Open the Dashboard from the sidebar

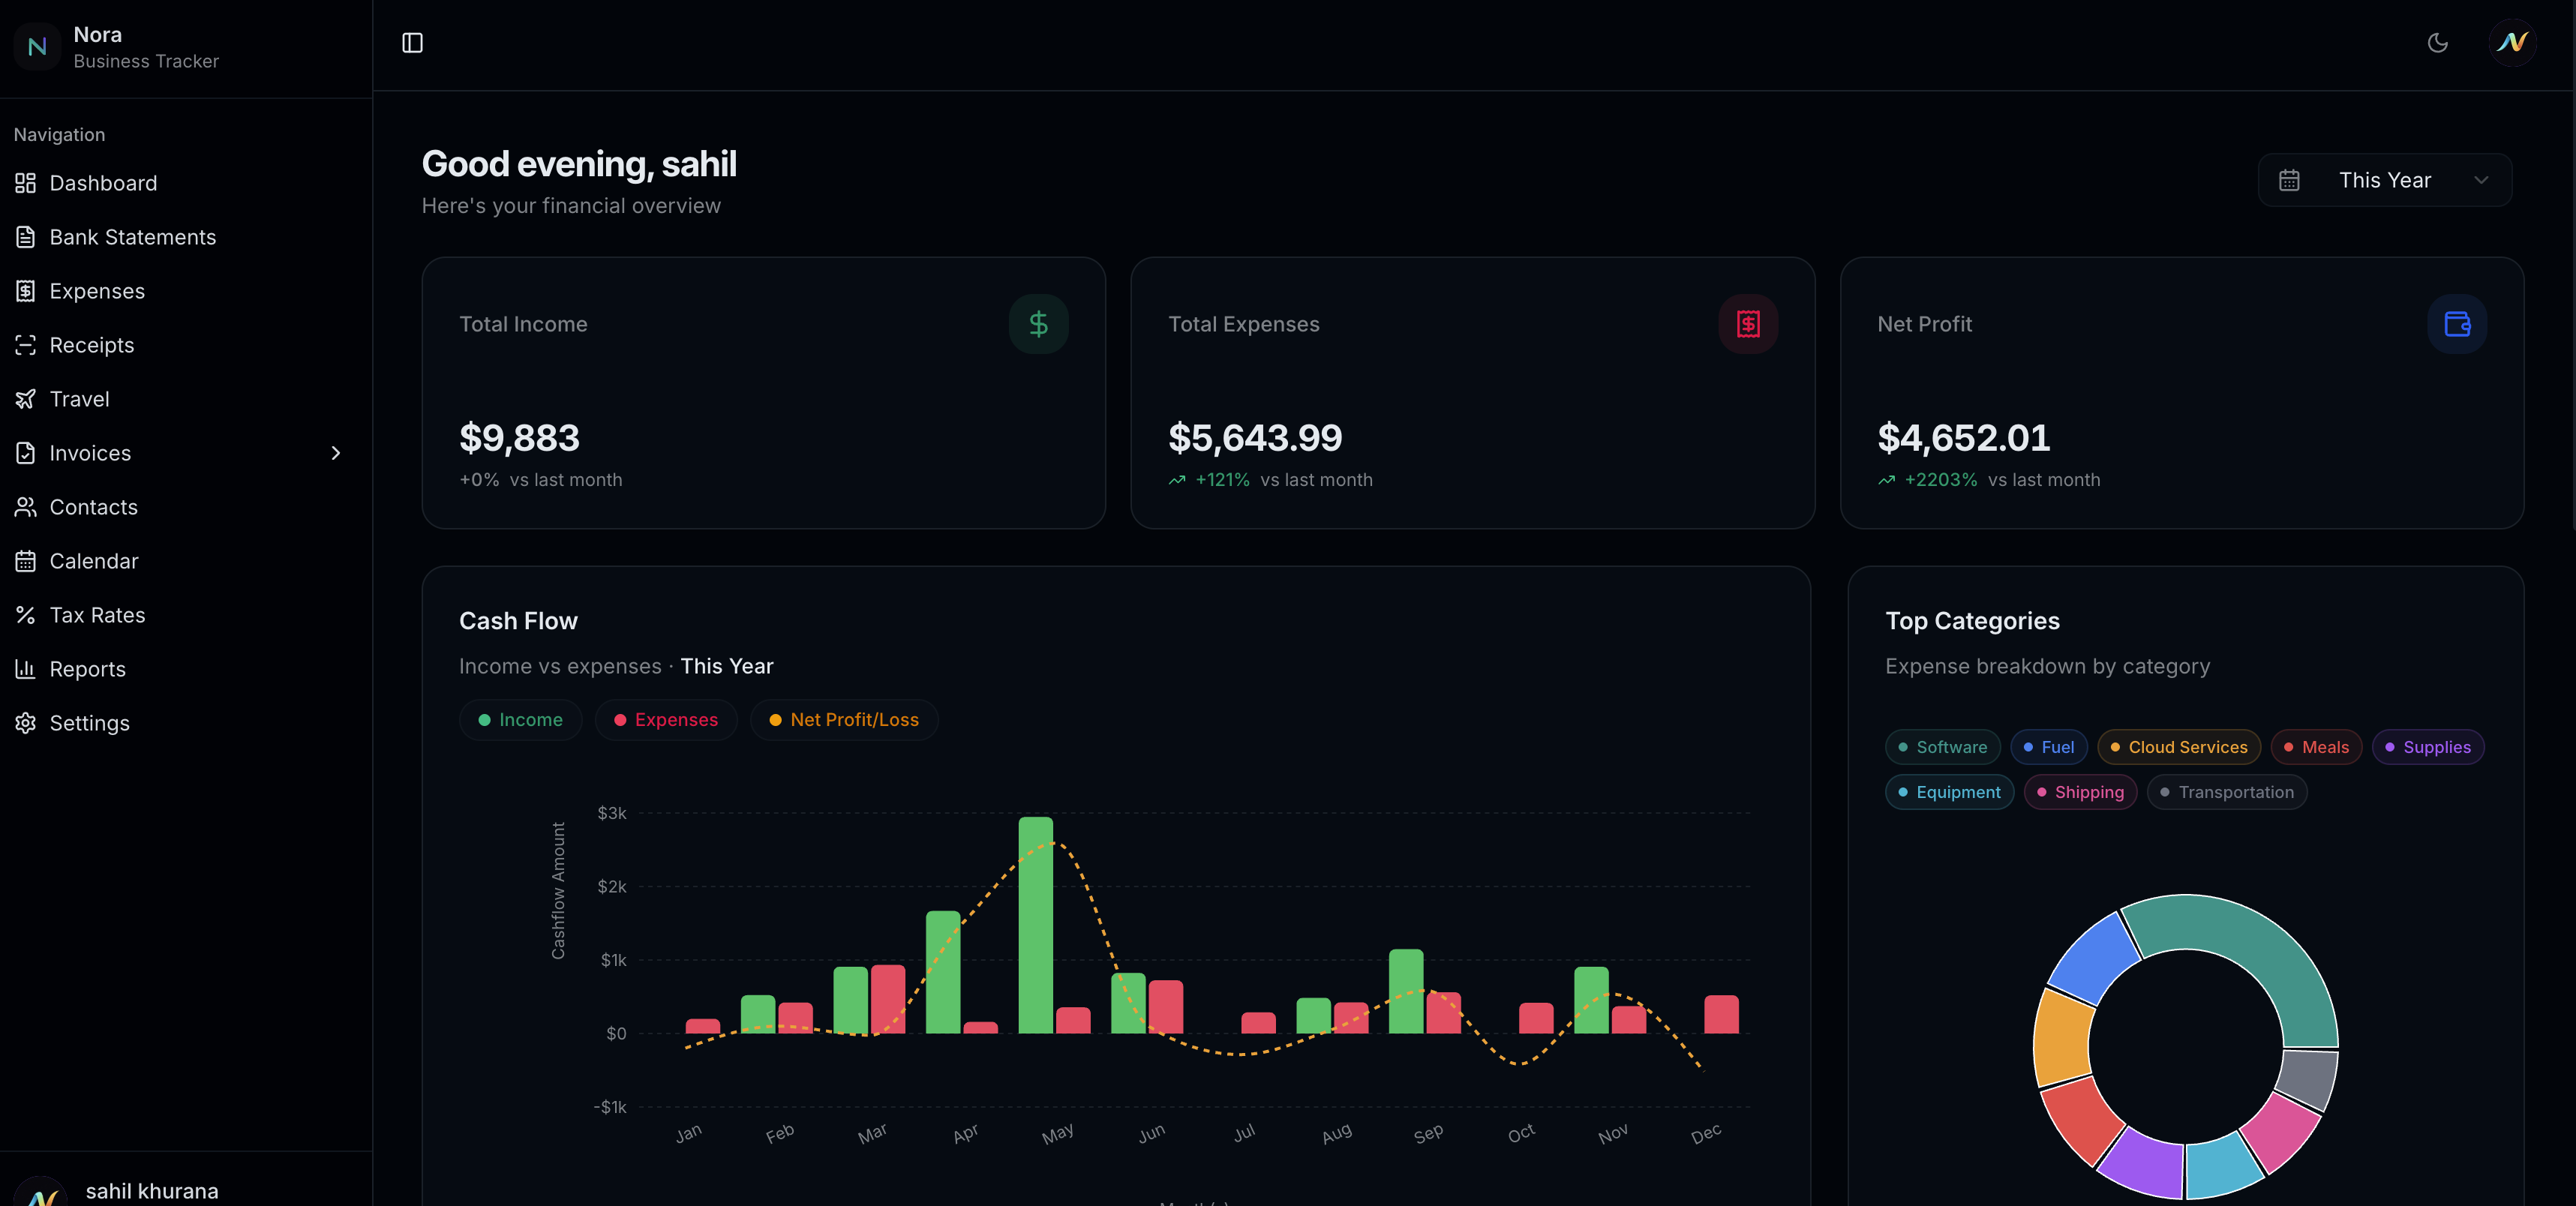coord(103,183)
